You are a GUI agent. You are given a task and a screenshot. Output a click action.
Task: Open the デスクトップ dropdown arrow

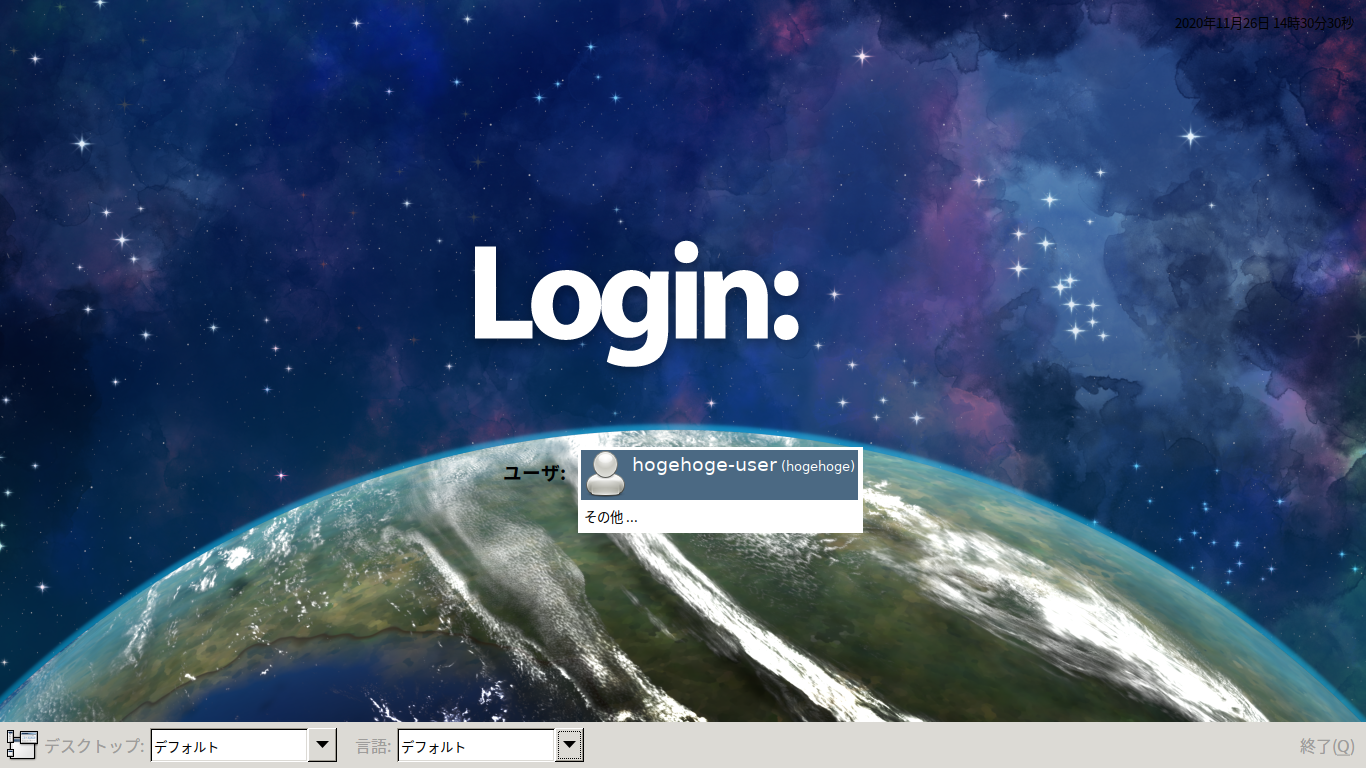pos(323,745)
